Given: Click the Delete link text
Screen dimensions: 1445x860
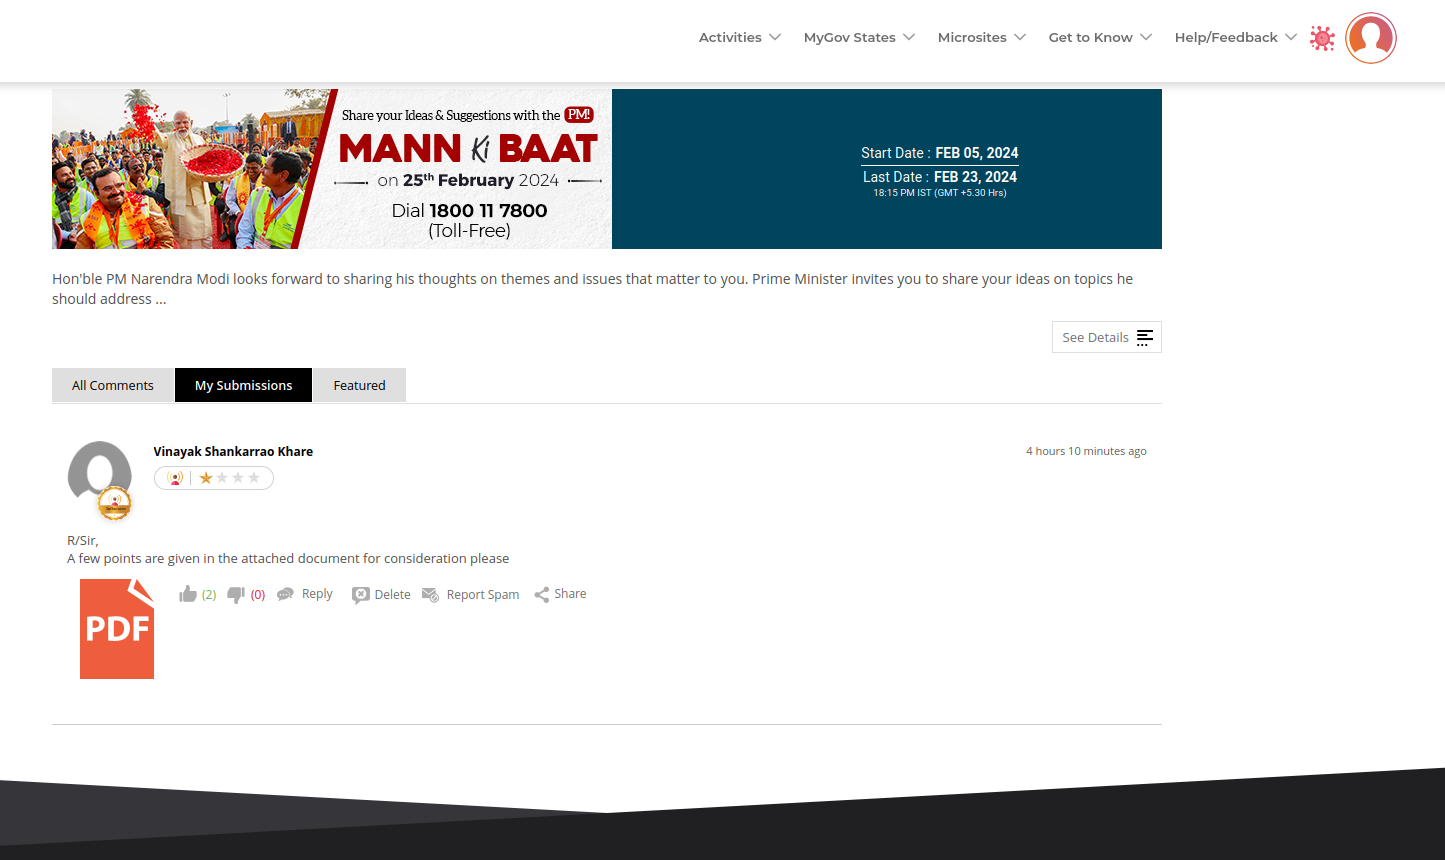Looking at the screenshot, I should 393,595.
